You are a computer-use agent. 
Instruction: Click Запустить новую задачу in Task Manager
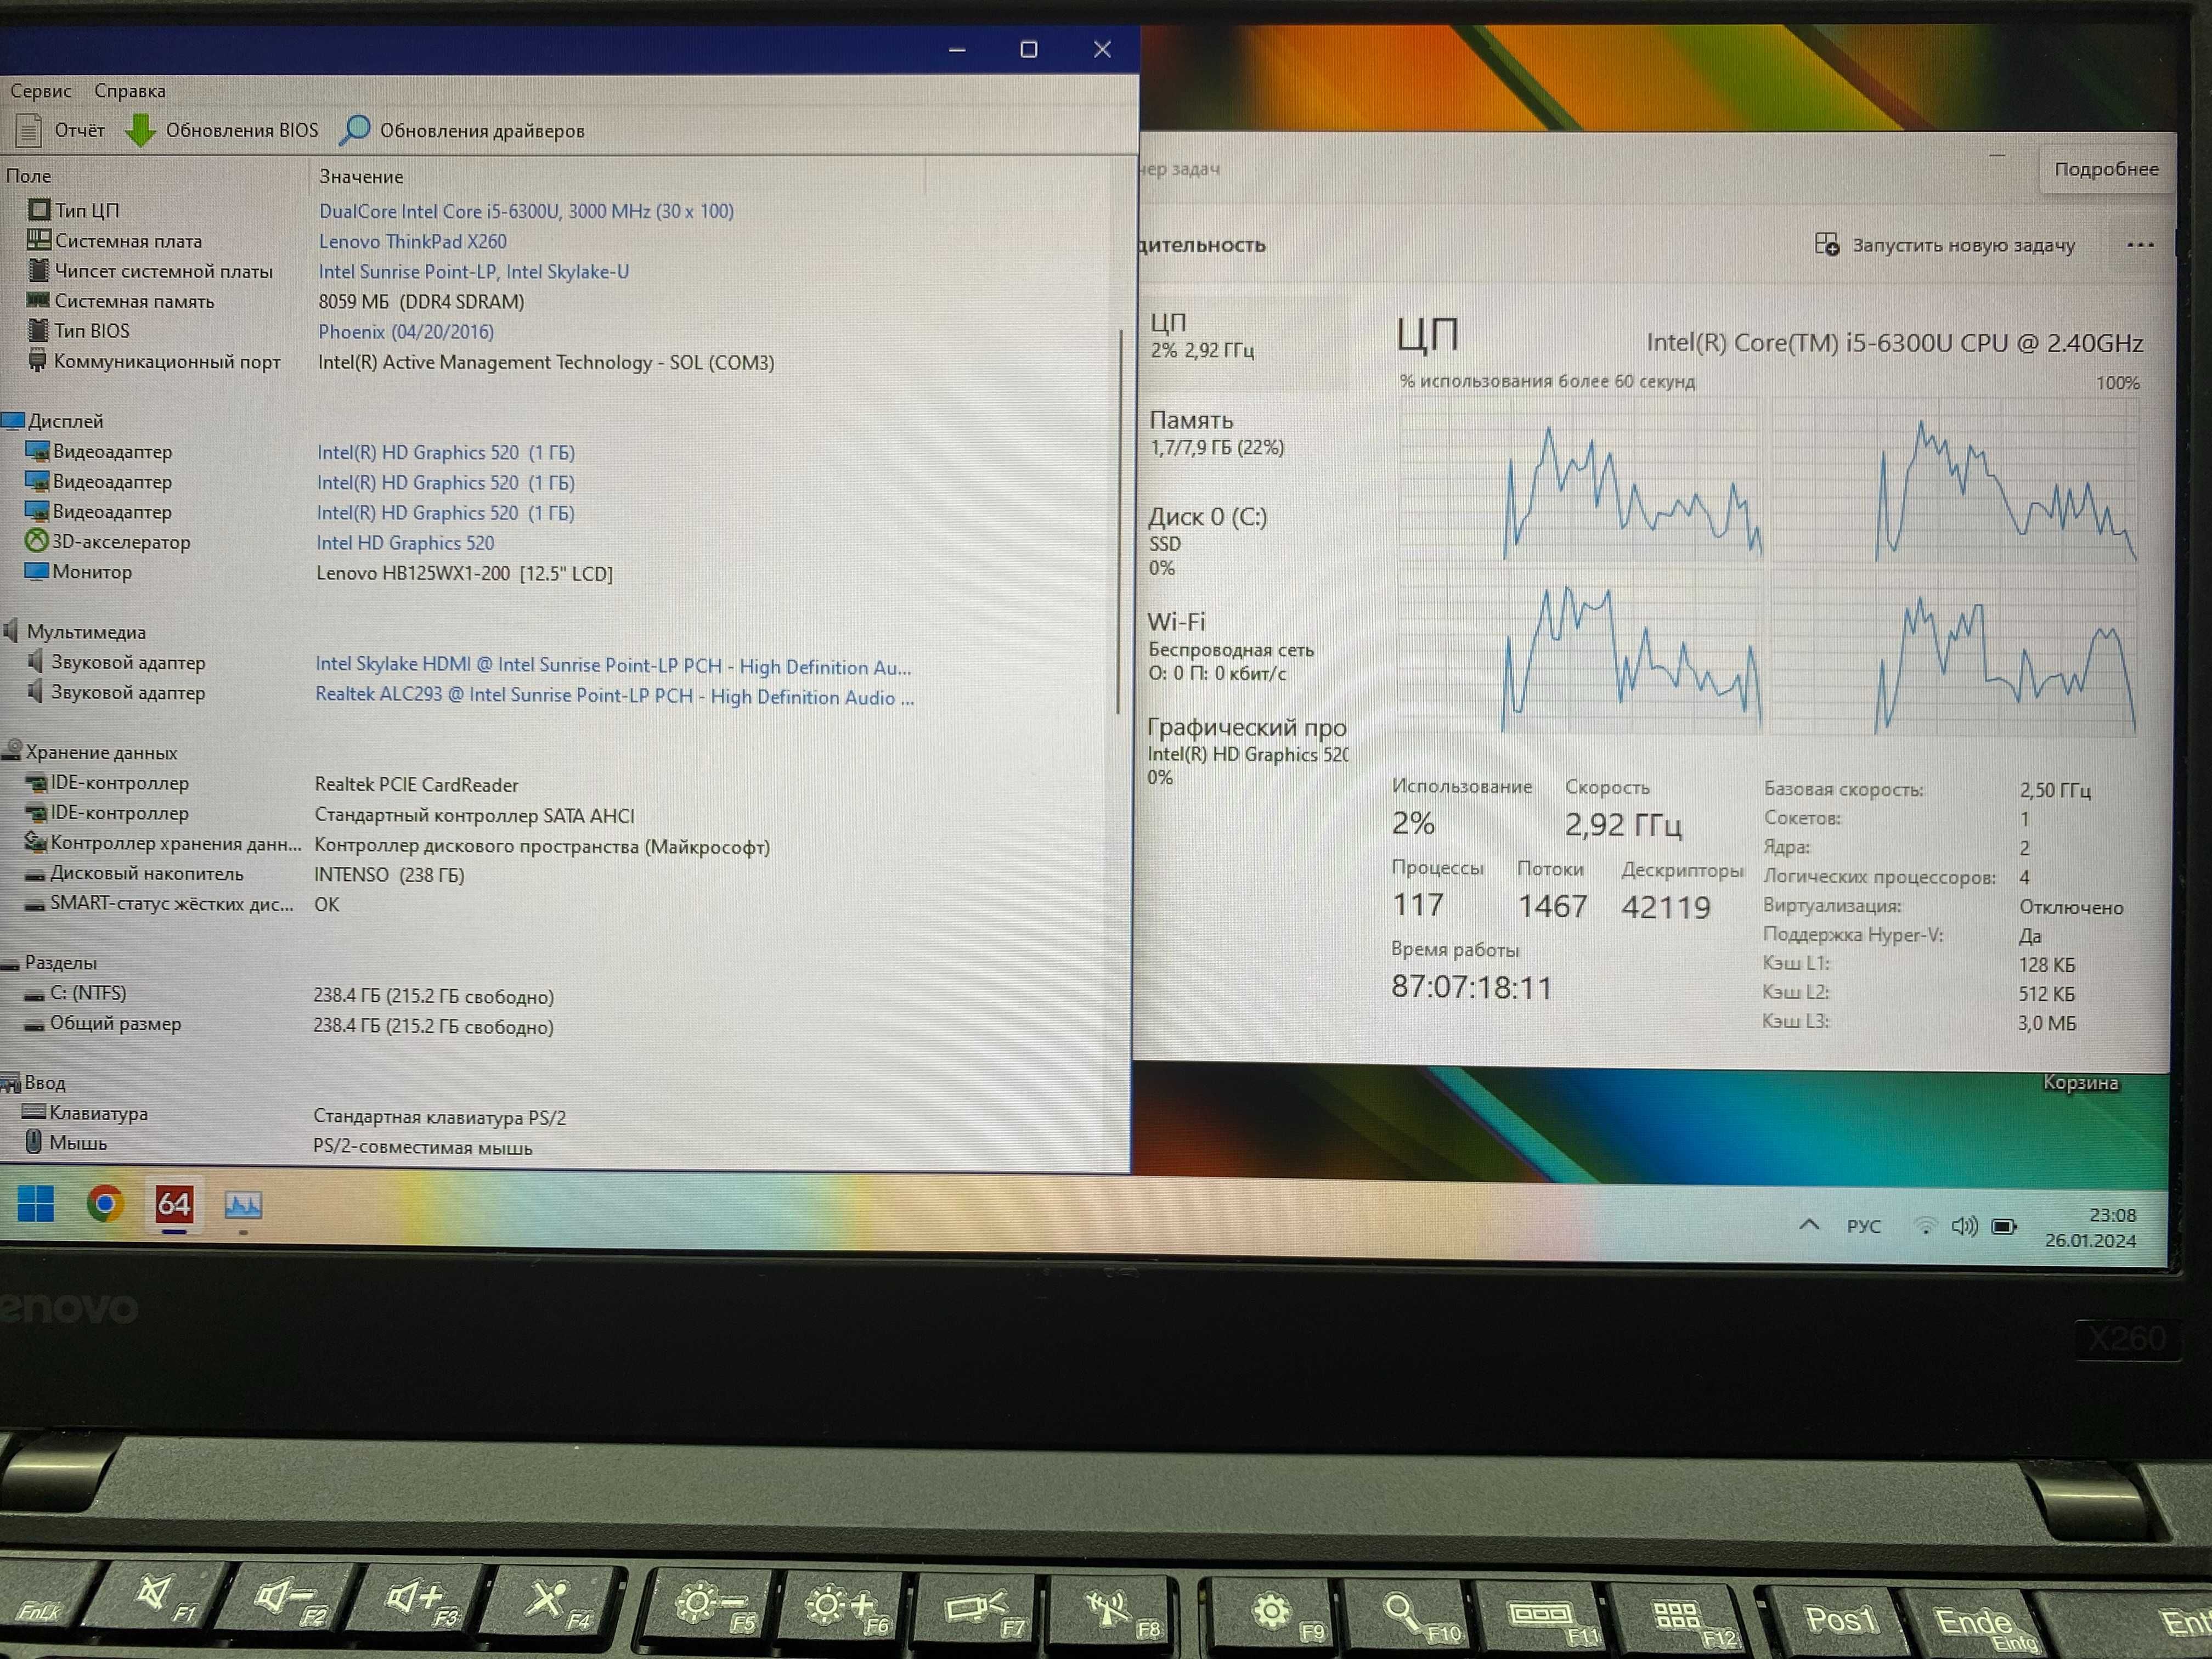tap(1945, 245)
